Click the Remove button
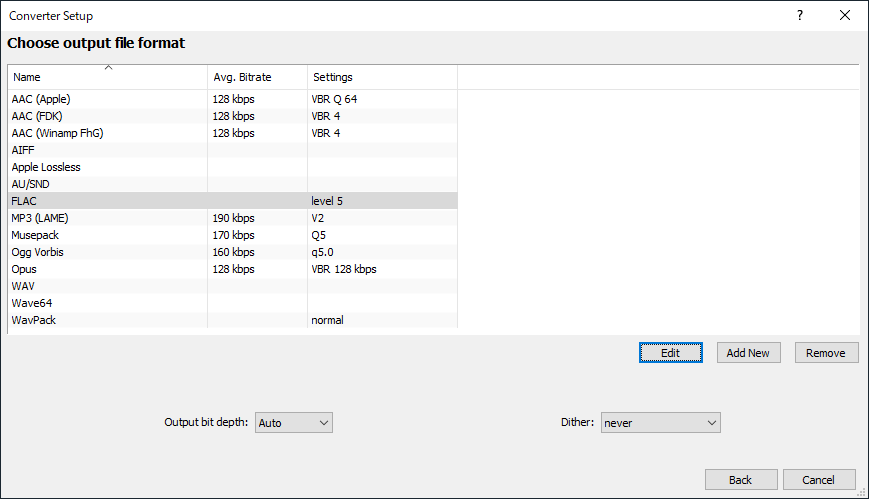 (826, 353)
